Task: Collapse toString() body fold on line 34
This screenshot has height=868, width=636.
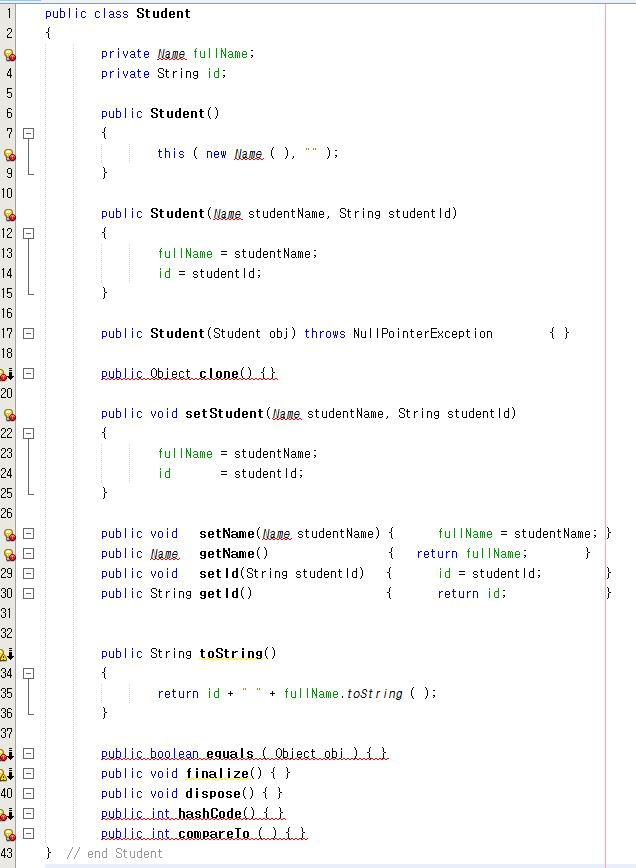Action: [28, 674]
